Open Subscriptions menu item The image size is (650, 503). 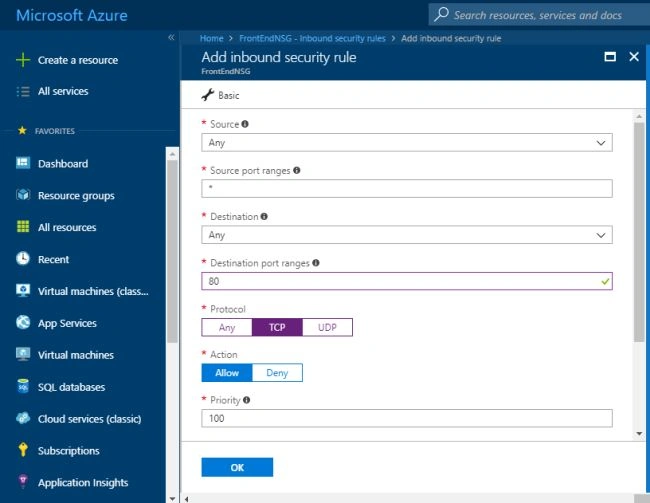click(68, 451)
